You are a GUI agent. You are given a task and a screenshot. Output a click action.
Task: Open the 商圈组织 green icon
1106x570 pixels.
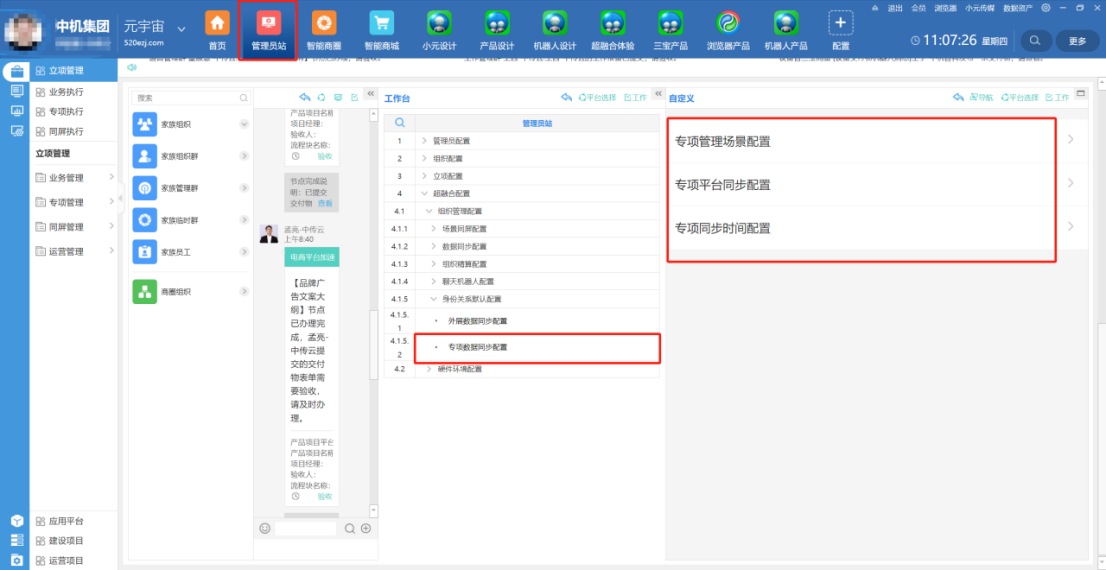[145, 291]
